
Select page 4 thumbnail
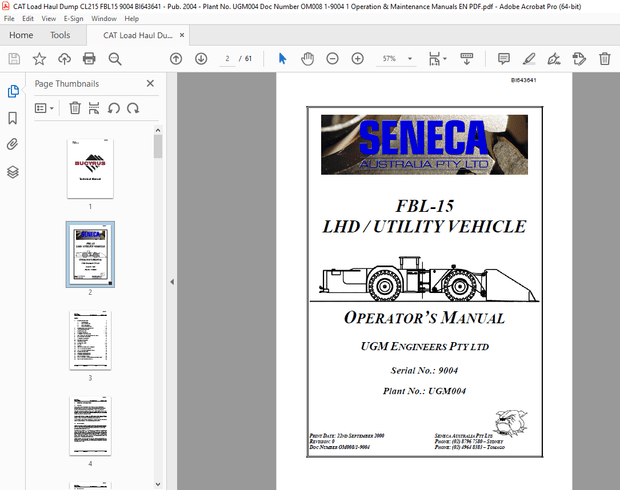(90, 426)
